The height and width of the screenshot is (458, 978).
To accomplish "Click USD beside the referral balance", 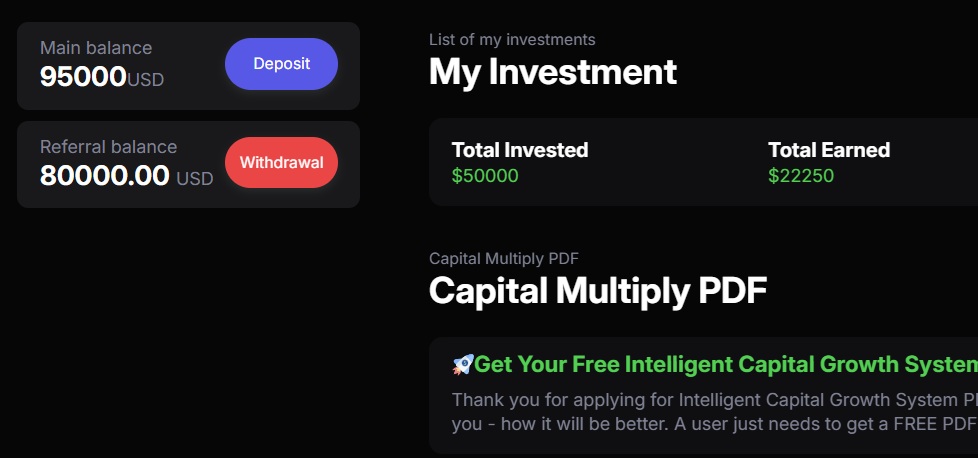I will tap(195, 179).
